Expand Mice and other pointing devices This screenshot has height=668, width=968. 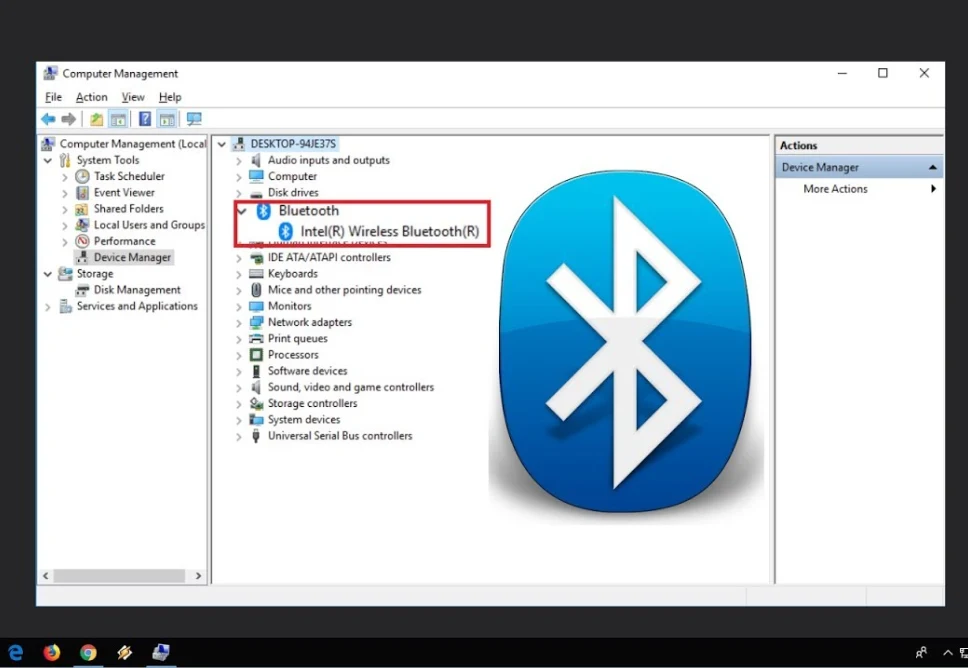[x=239, y=290]
